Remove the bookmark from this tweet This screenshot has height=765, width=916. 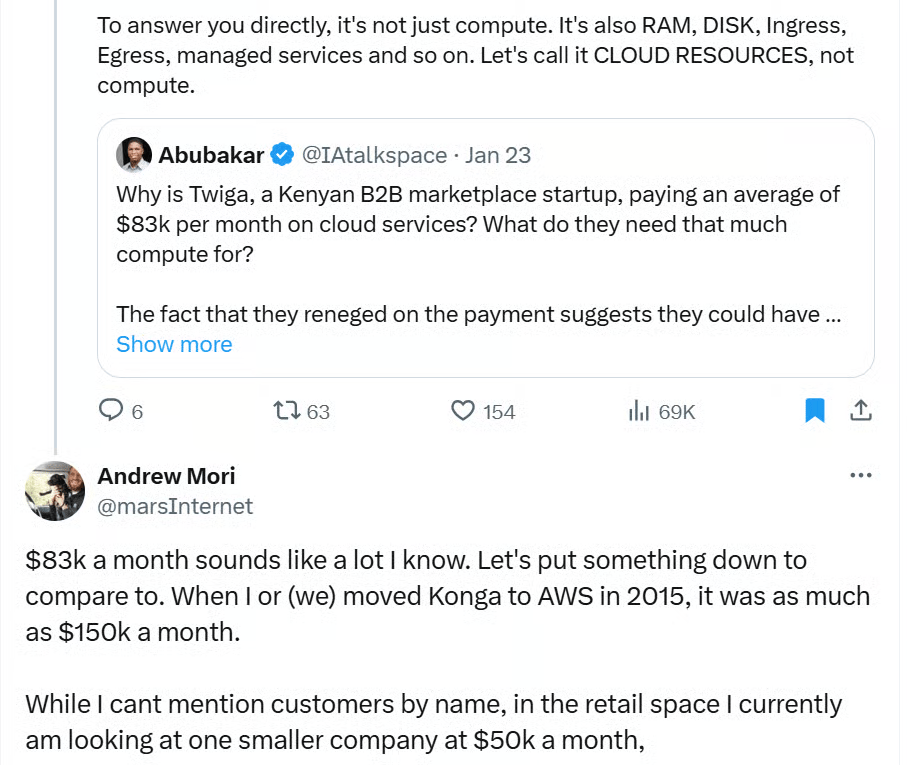point(815,410)
